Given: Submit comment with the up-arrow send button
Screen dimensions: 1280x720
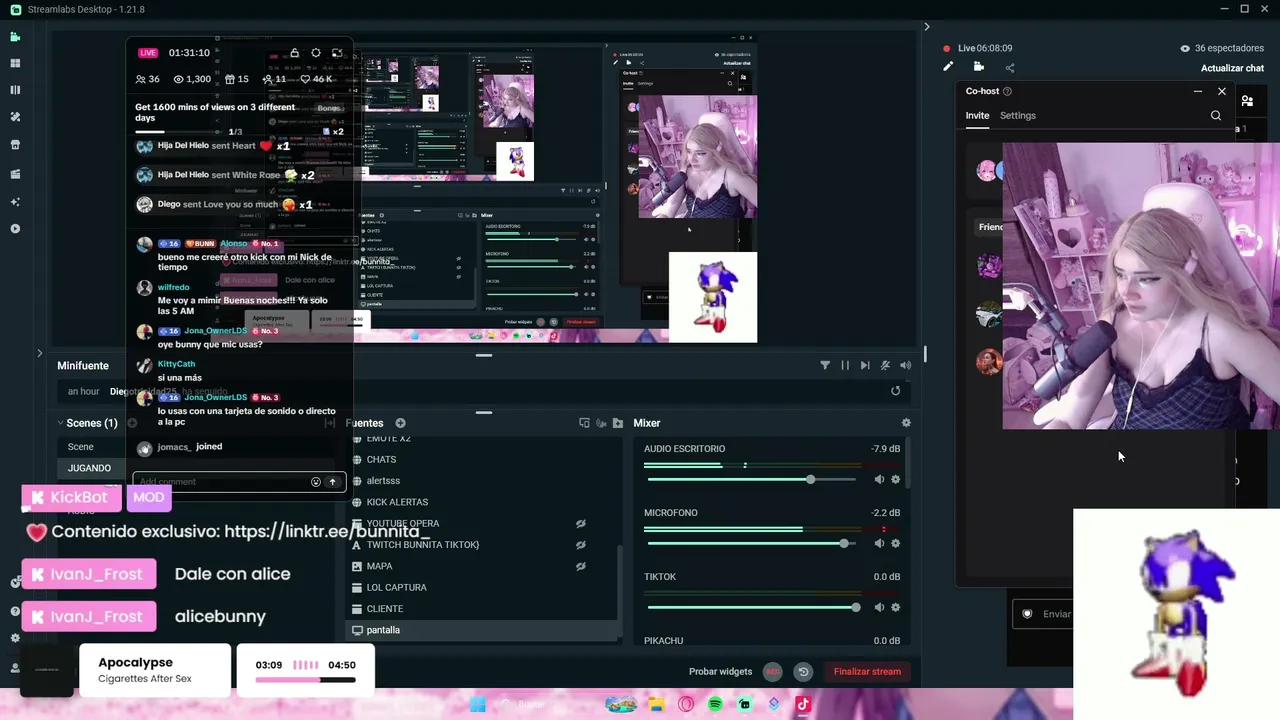Looking at the screenshot, I should (333, 482).
